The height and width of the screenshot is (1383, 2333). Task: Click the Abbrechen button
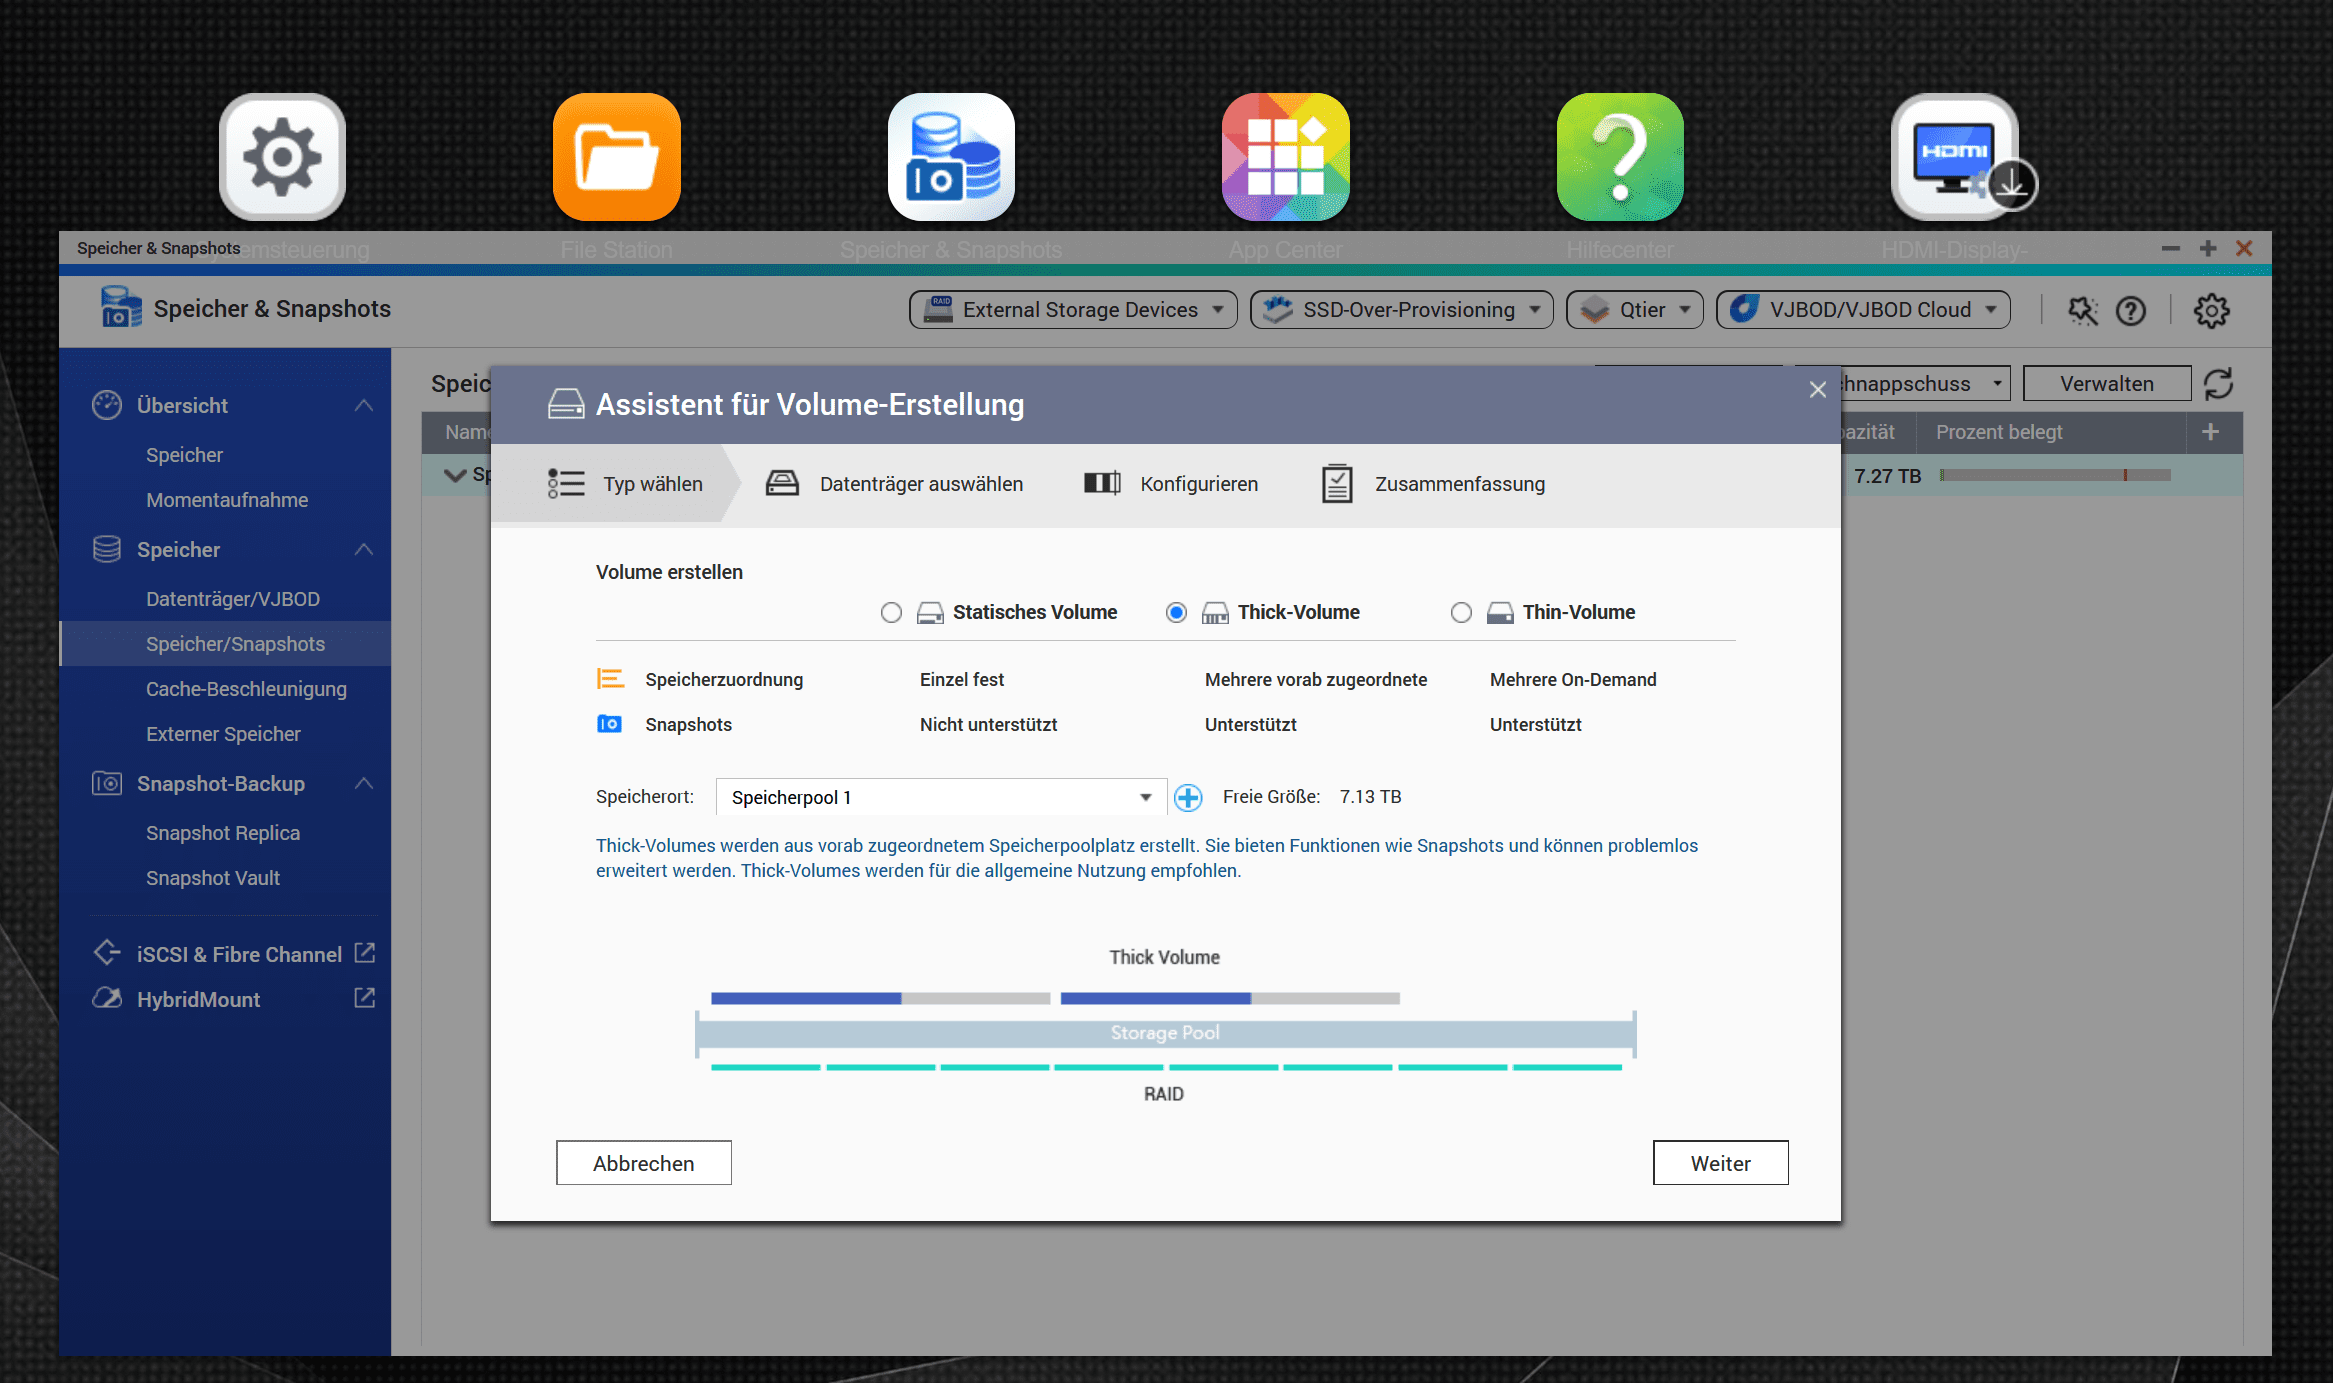pyautogui.click(x=644, y=1163)
